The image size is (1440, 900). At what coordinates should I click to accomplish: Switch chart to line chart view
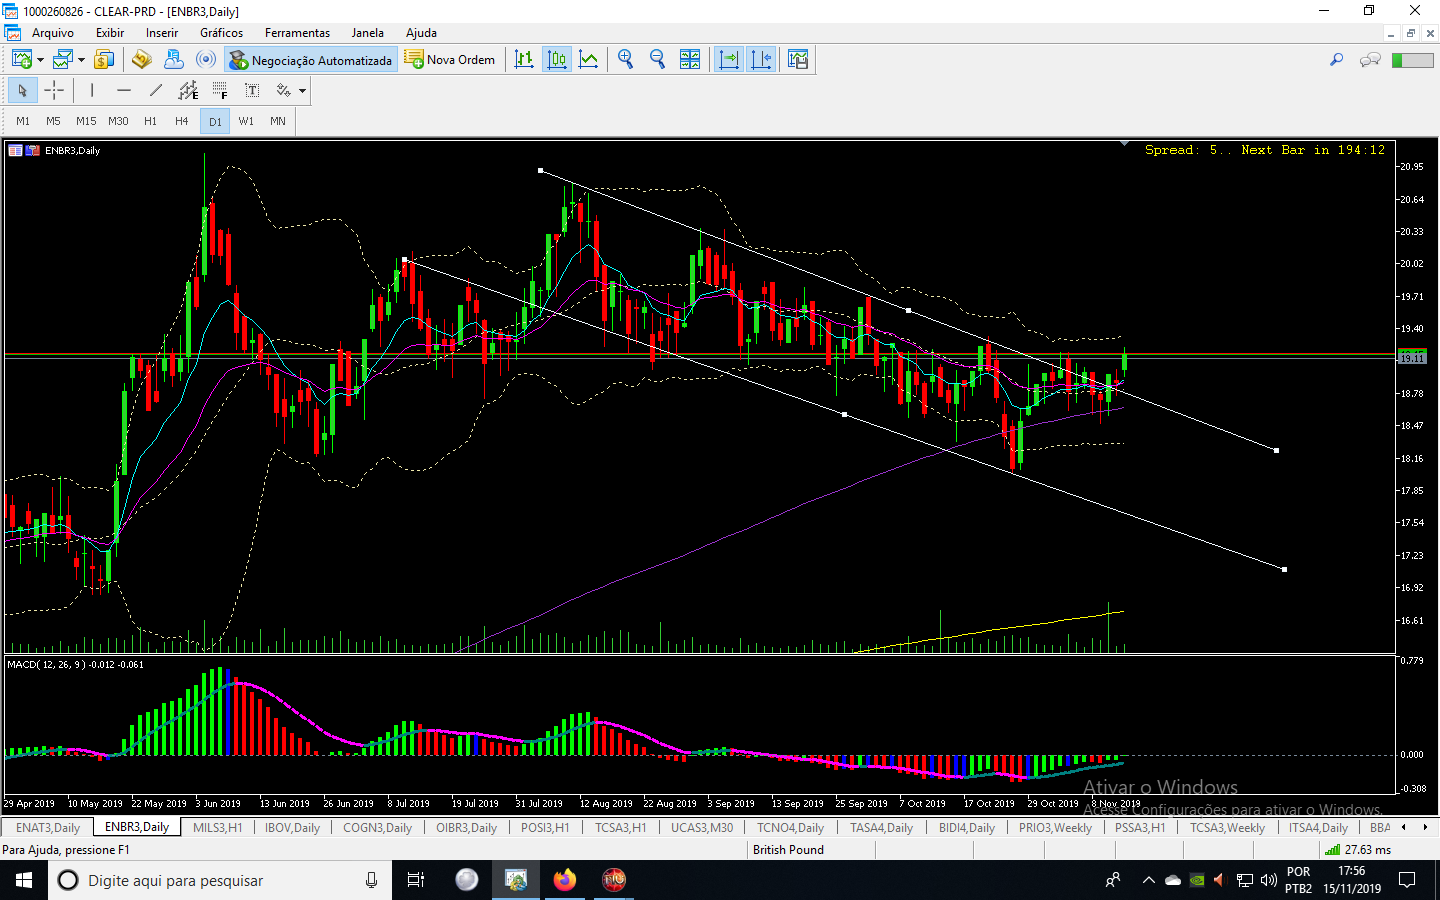click(589, 60)
